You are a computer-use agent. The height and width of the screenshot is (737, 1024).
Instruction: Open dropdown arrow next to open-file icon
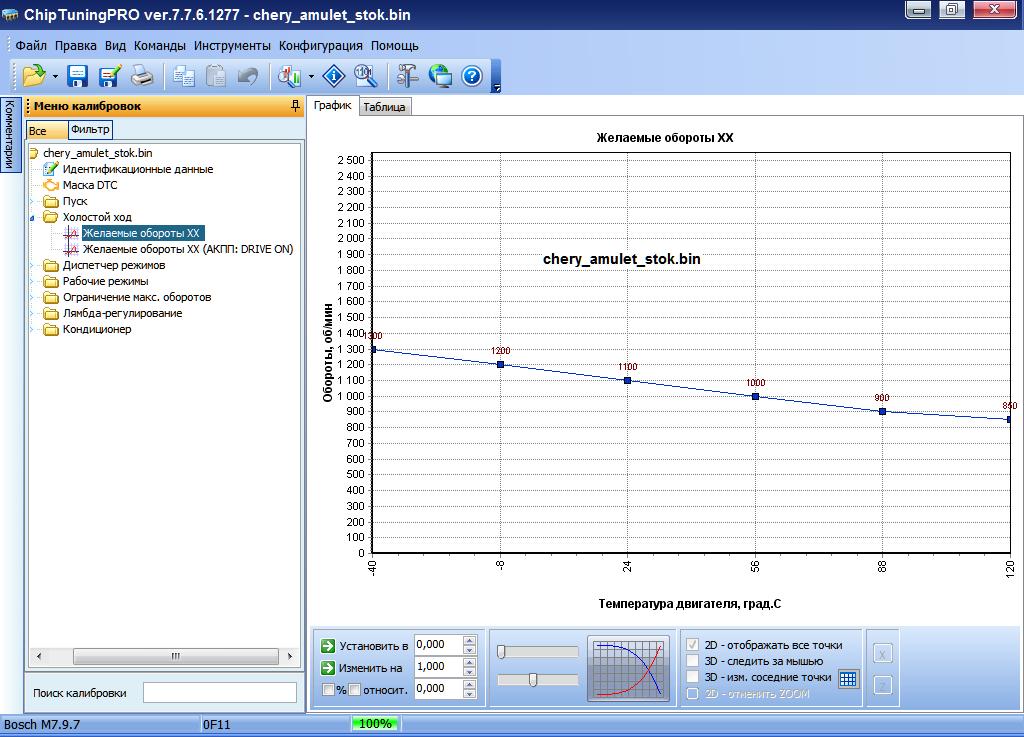tap(55, 77)
